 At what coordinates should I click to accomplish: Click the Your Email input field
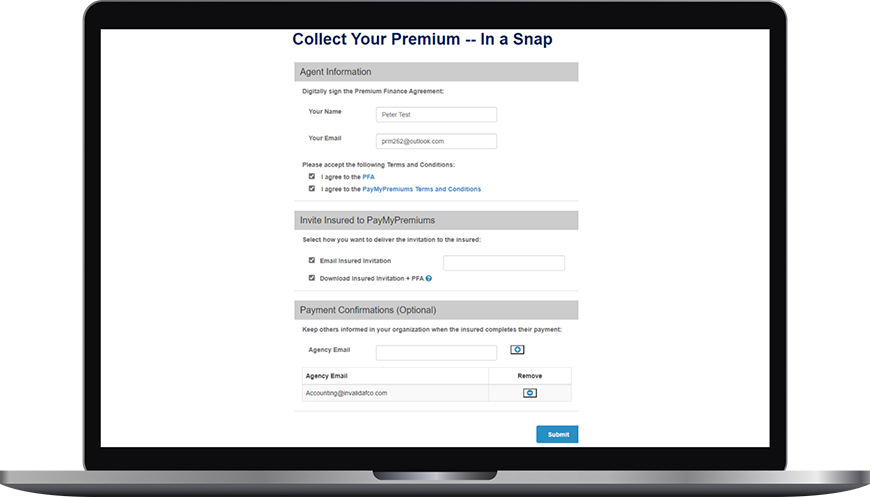(436, 142)
